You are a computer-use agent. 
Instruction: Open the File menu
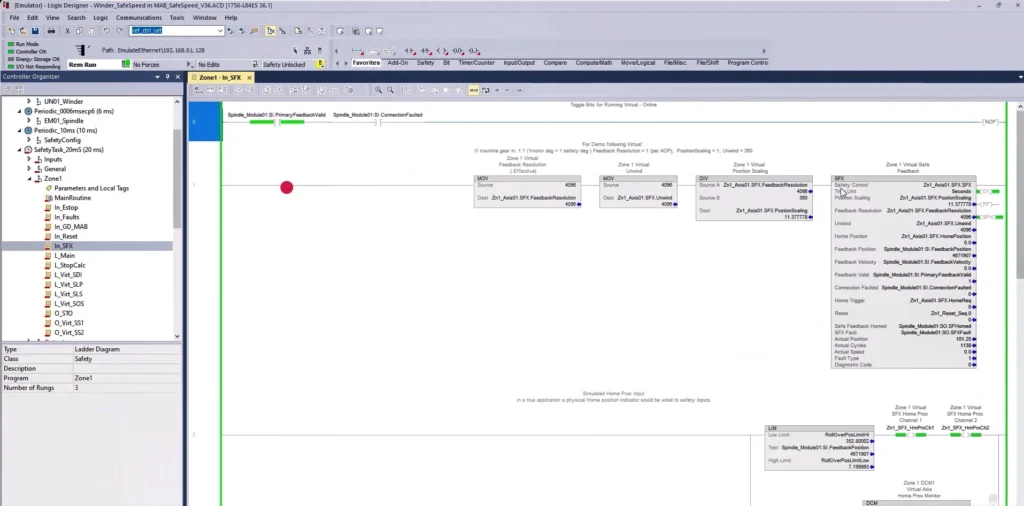pos(14,18)
